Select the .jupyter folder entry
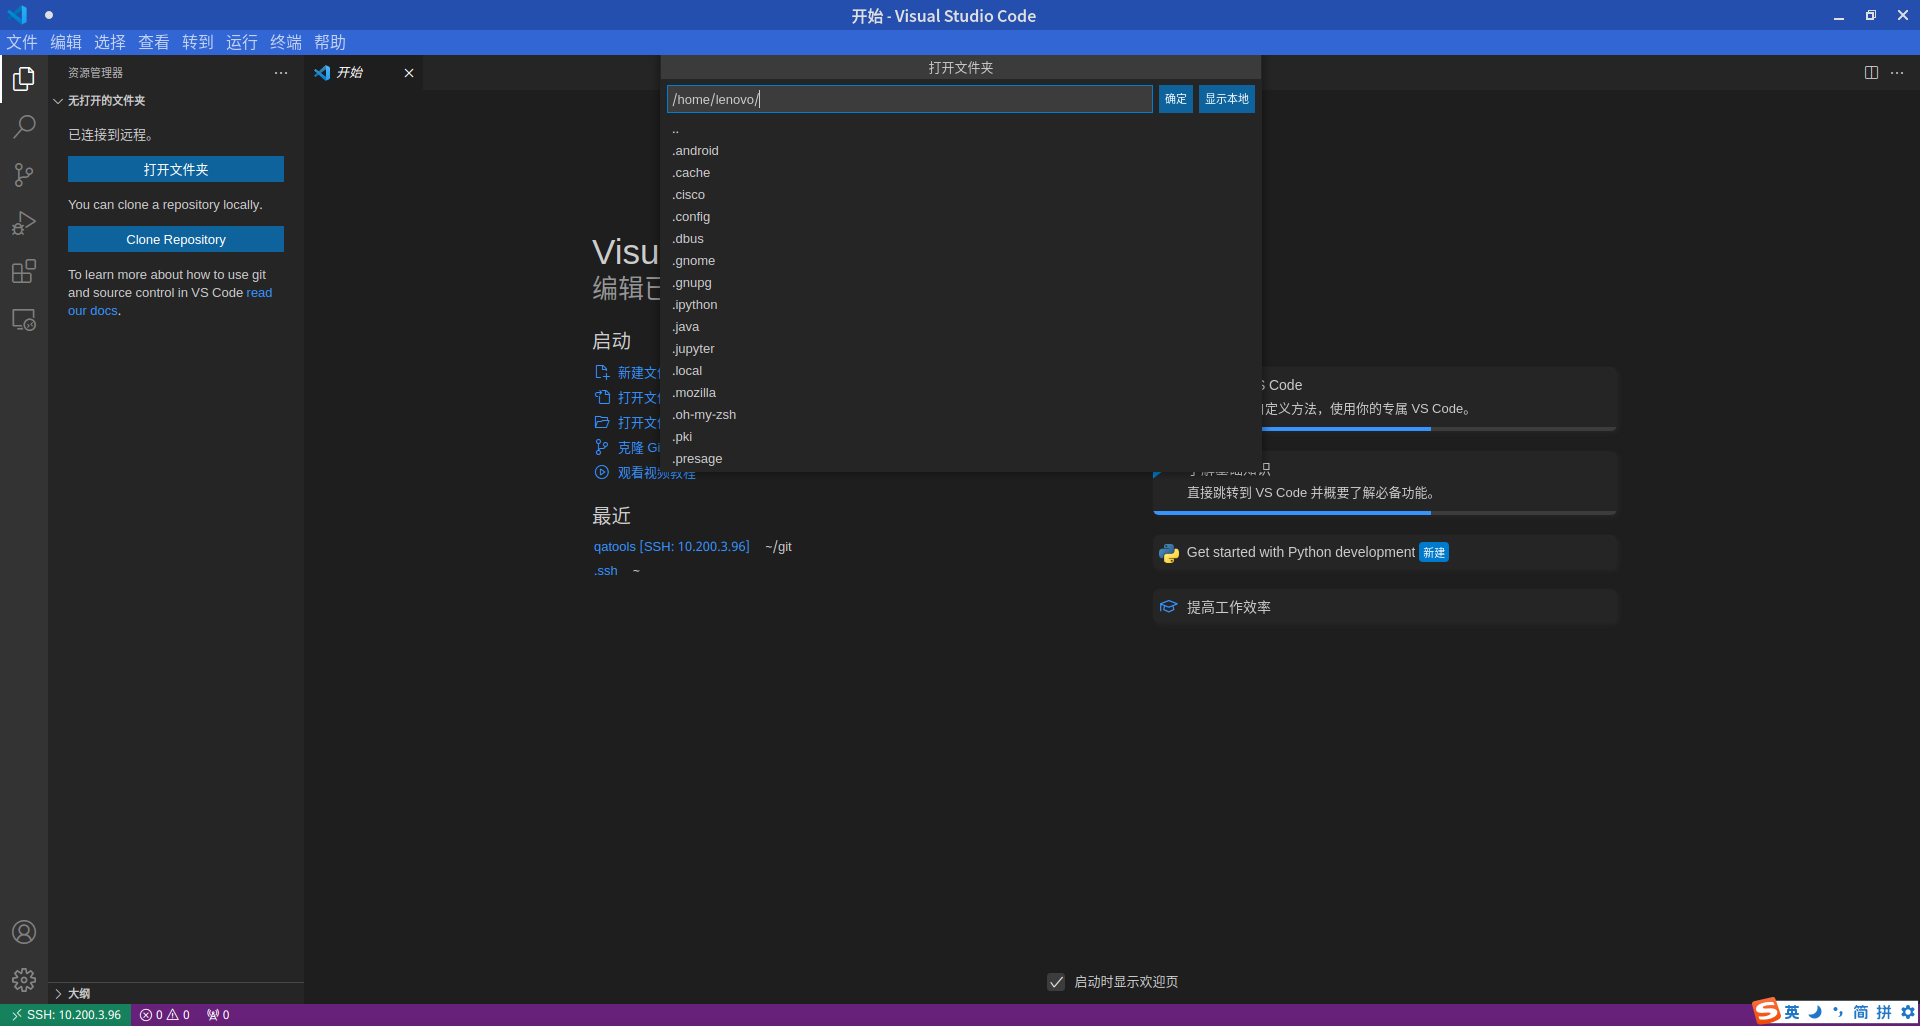This screenshot has height=1026, width=1920. pyautogui.click(x=960, y=349)
